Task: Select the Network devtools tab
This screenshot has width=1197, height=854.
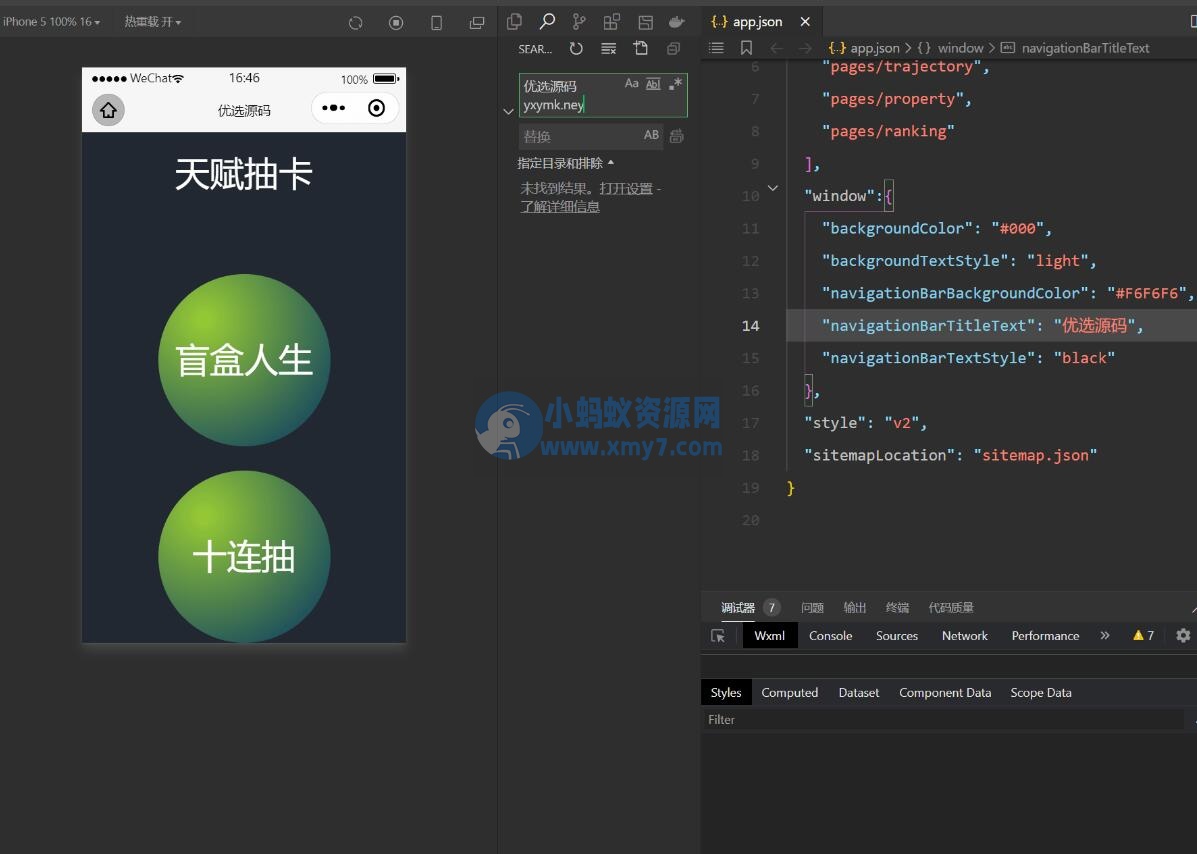Action: click(x=965, y=636)
